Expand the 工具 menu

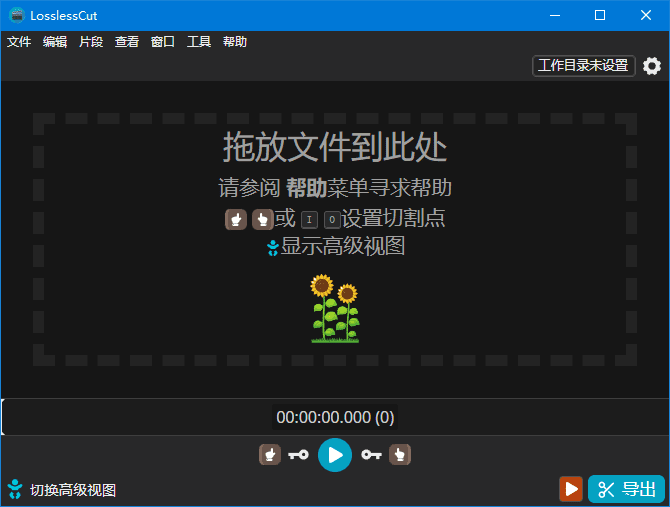point(199,42)
